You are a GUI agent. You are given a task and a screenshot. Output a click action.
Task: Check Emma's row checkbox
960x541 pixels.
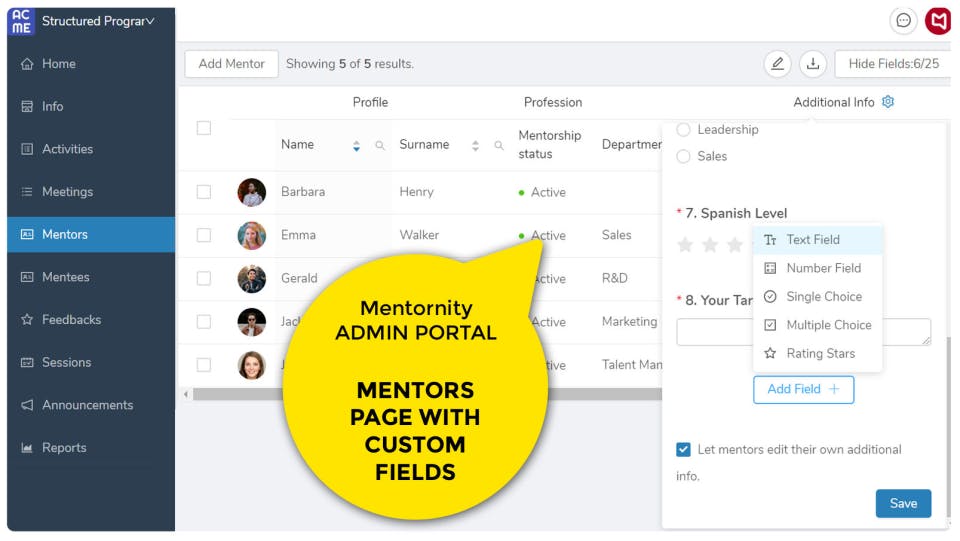click(204, 236)
